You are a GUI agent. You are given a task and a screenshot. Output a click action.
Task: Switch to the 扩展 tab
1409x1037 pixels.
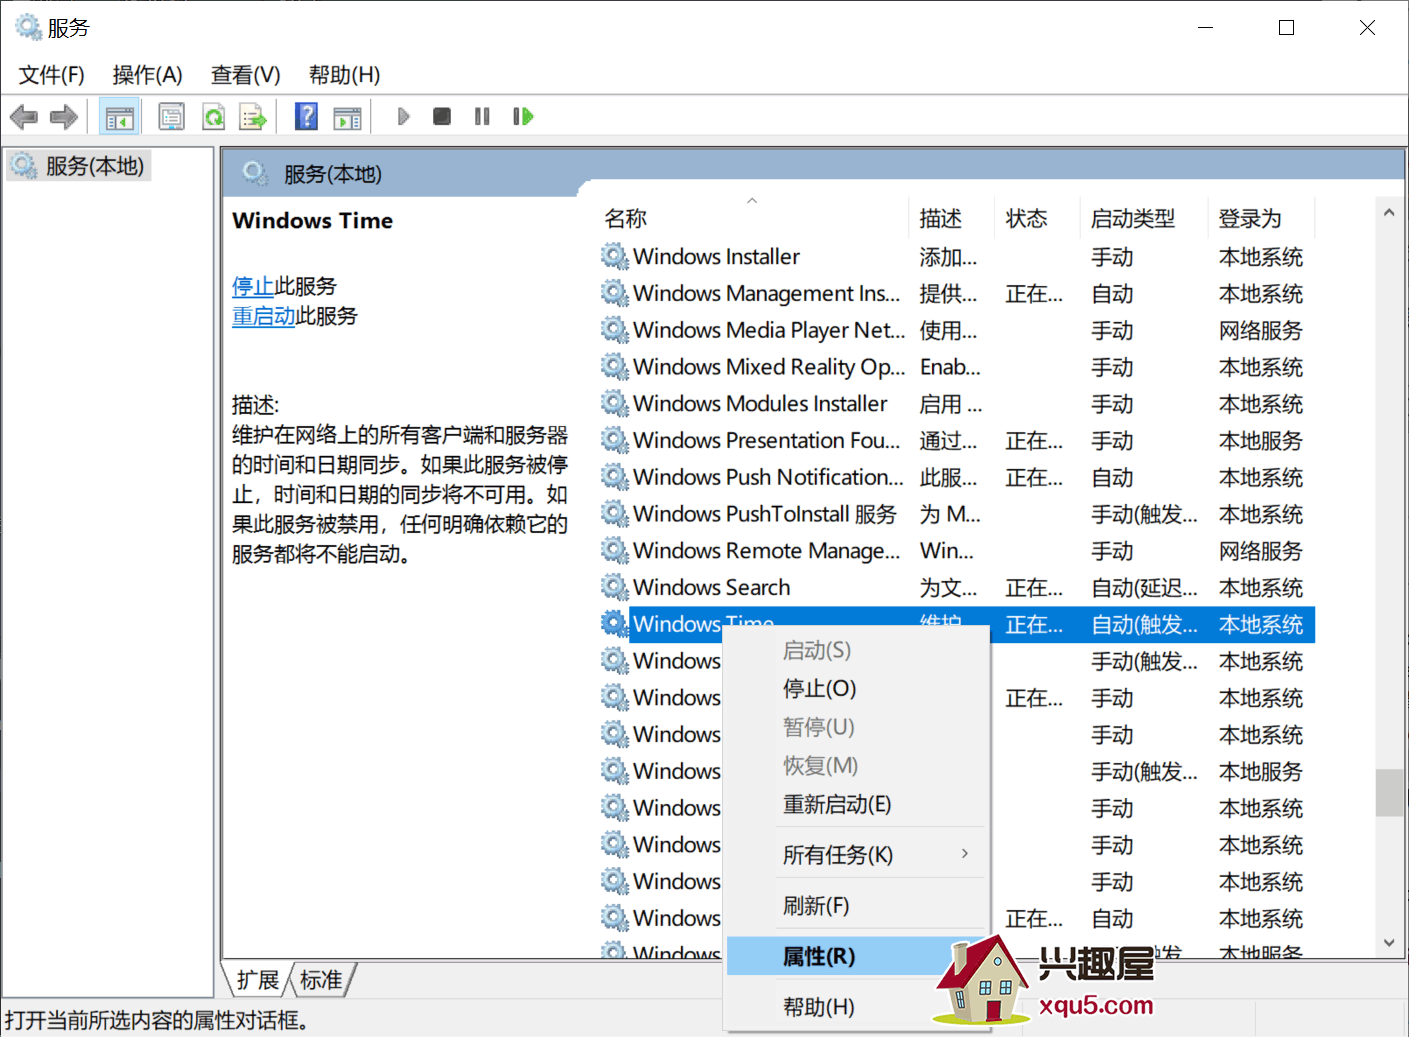(x=258, y=980)
